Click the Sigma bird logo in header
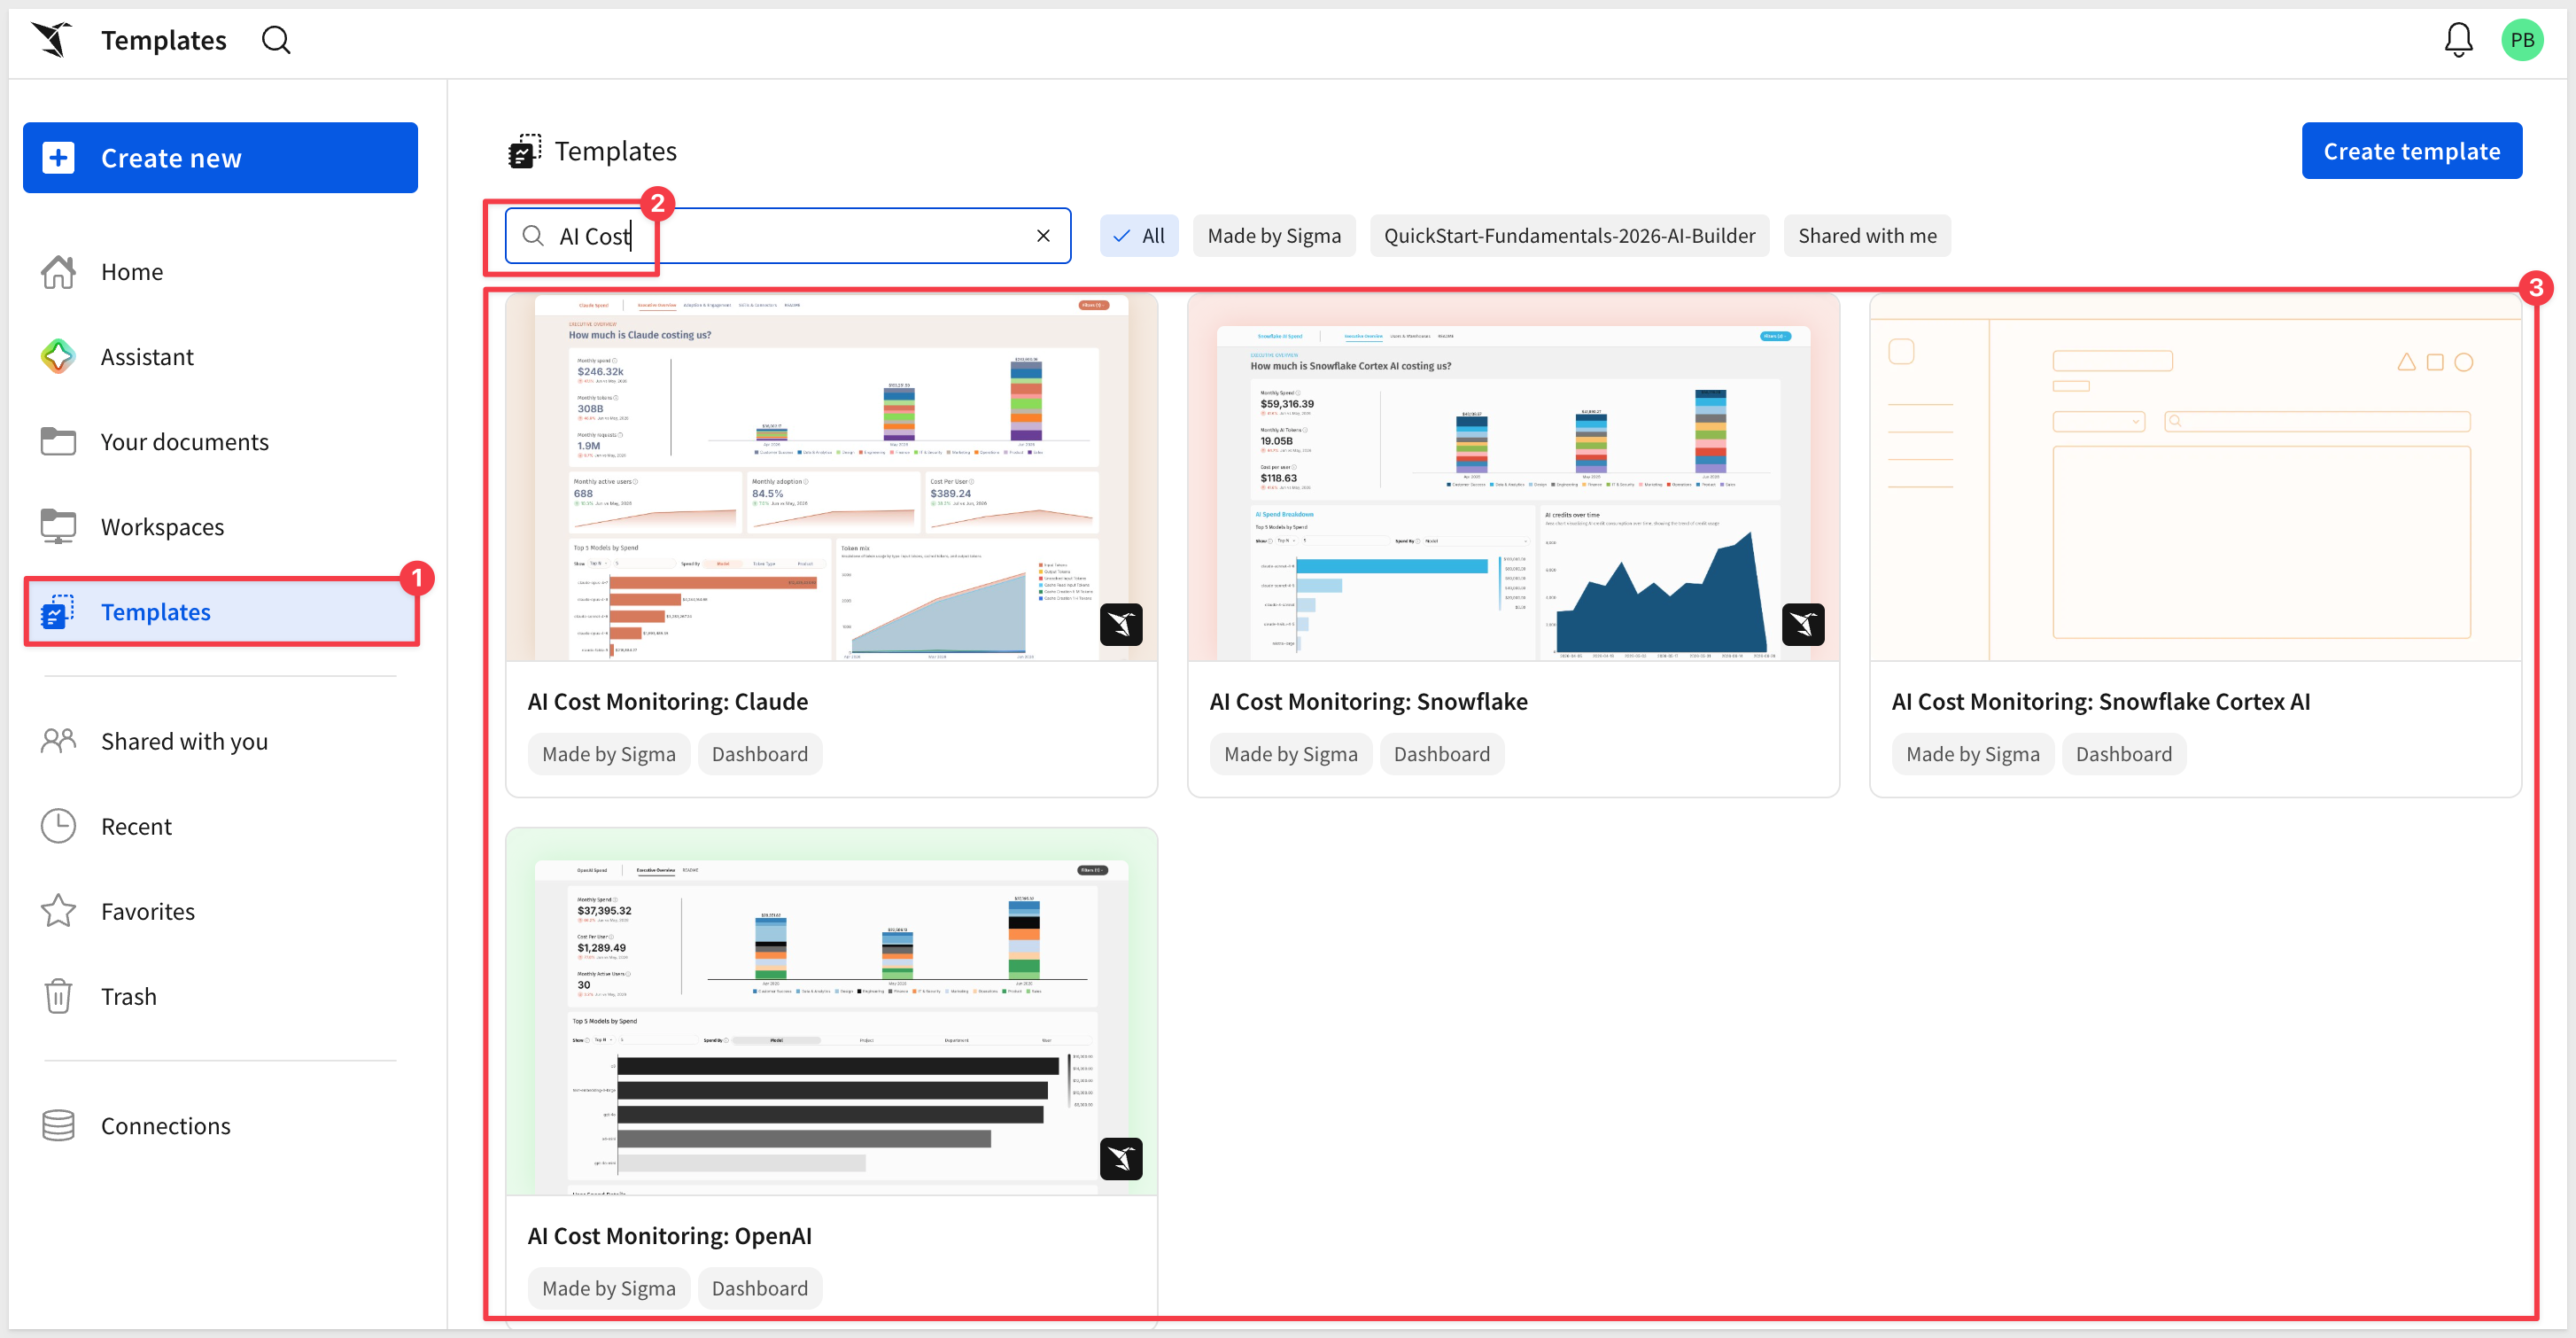This screenshot has height=1338, width=2576. pos(52,40)
